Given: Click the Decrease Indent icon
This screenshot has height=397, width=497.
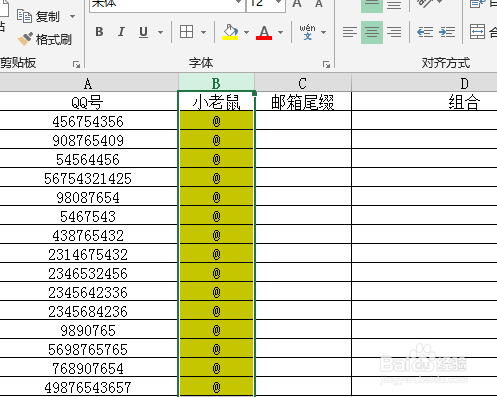Looking at the screenshot, I should click(425, 32).
